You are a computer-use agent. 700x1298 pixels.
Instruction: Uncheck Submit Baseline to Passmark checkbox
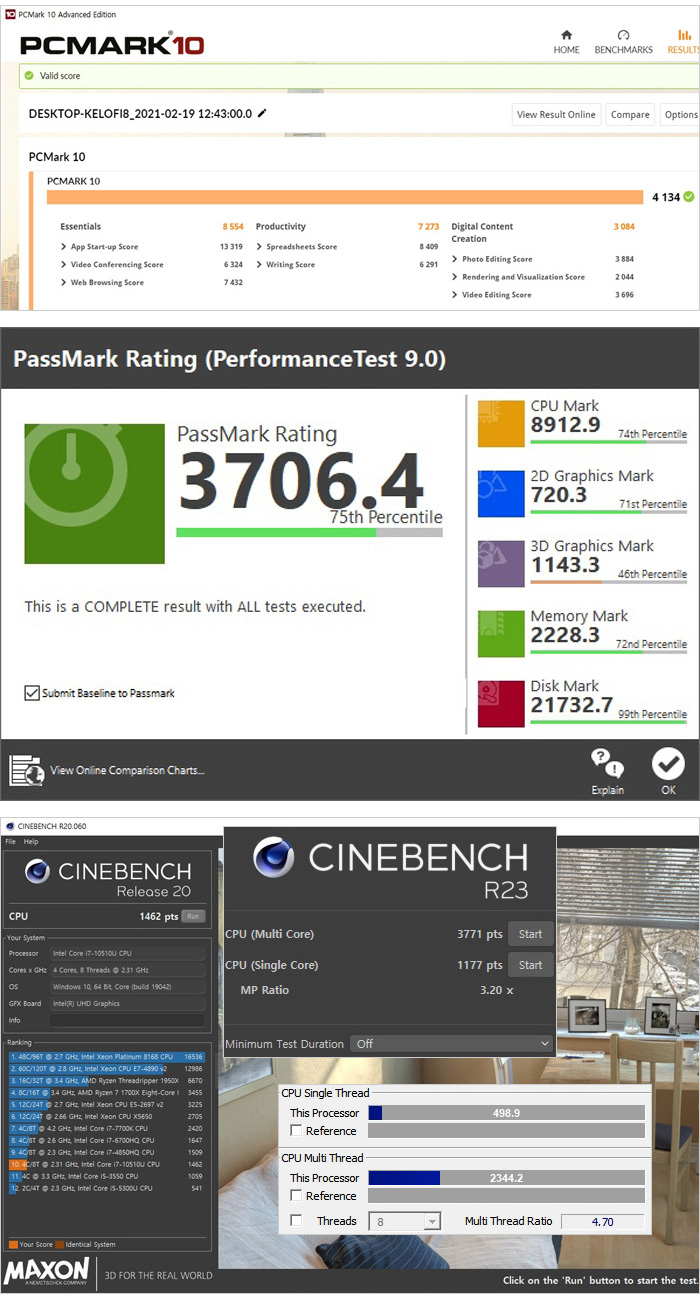click(x=32, y=693)
